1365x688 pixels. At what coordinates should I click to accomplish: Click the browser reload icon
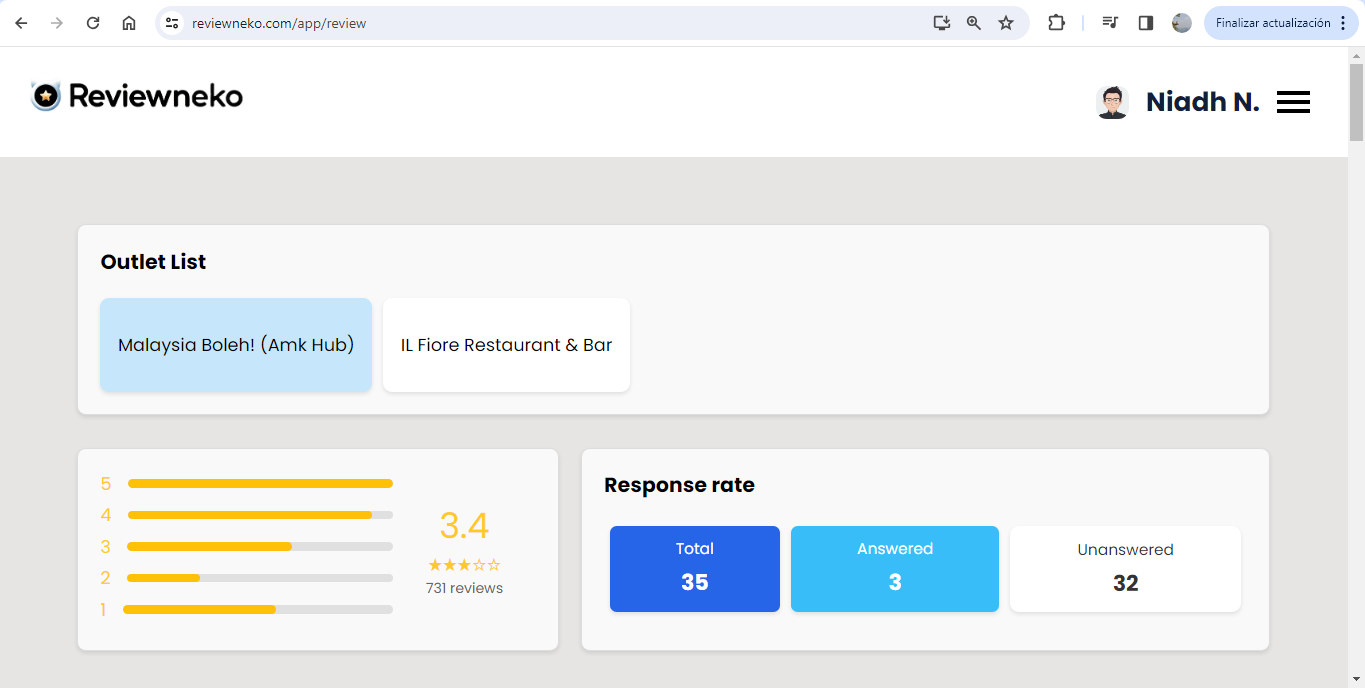(x=93, y=23)
